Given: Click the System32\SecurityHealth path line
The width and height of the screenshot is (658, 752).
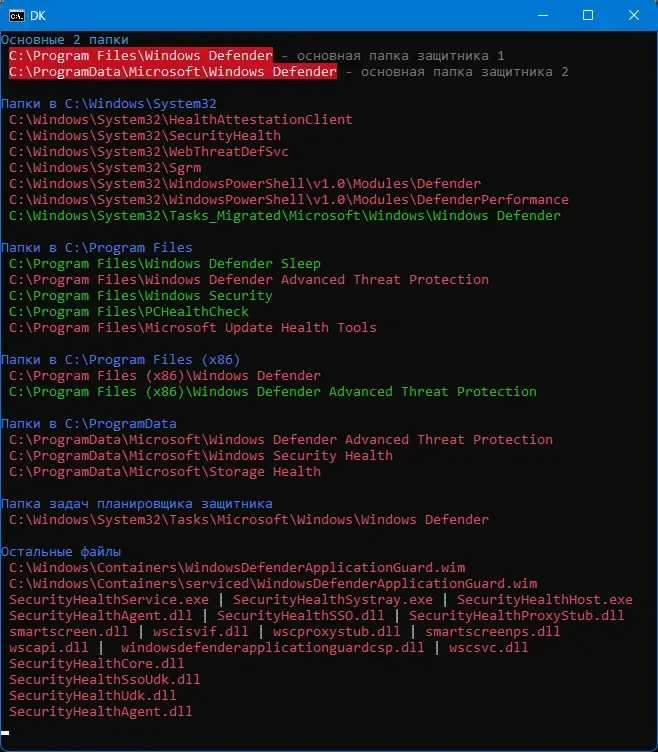Looking at the screenshot, I should click(144, 136).
